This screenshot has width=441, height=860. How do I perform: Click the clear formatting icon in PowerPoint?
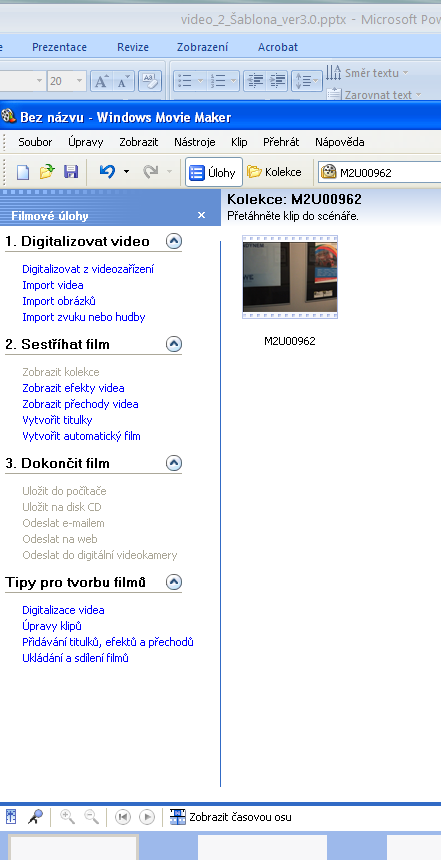(x=150, y=81)
